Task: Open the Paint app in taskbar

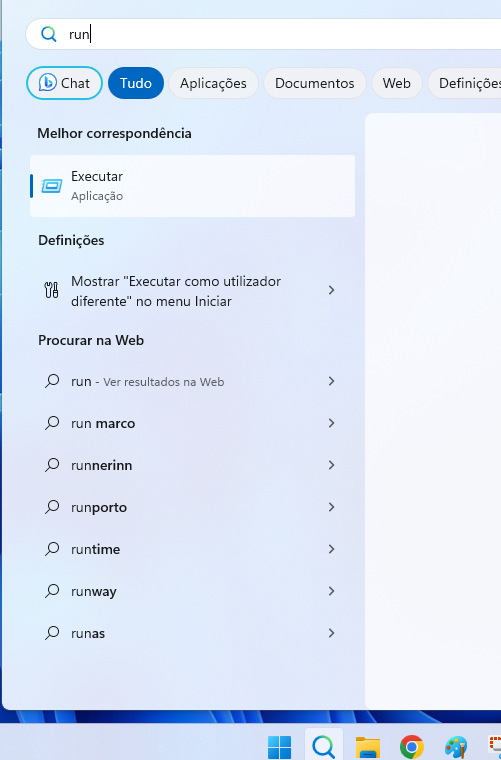Action: click(456, 747)
